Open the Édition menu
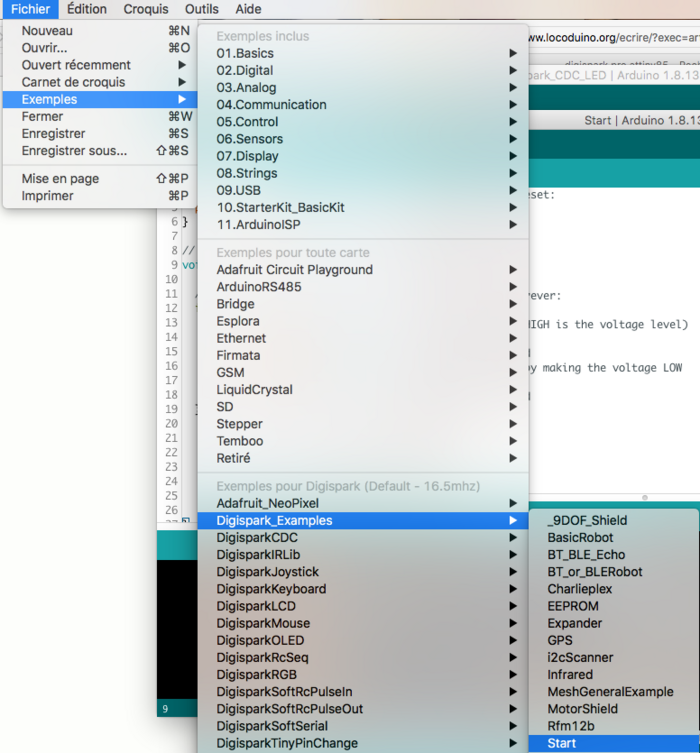This screenshot has height=753, width=700. click(x=86, y=9)
